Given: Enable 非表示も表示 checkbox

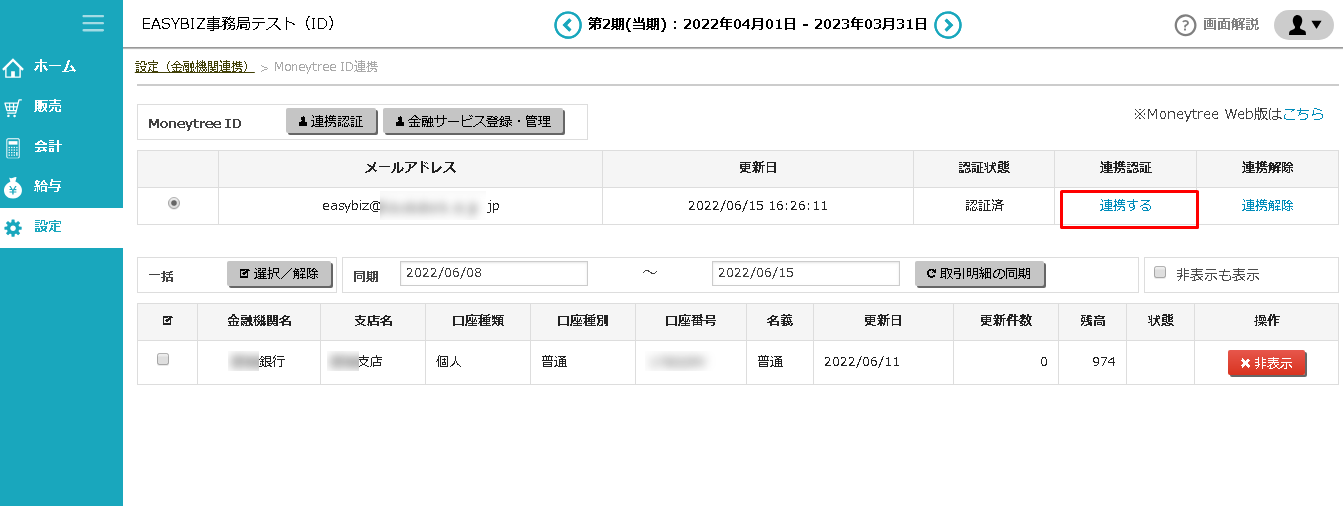Looking at the screenshot, I should pos(1160,273).
